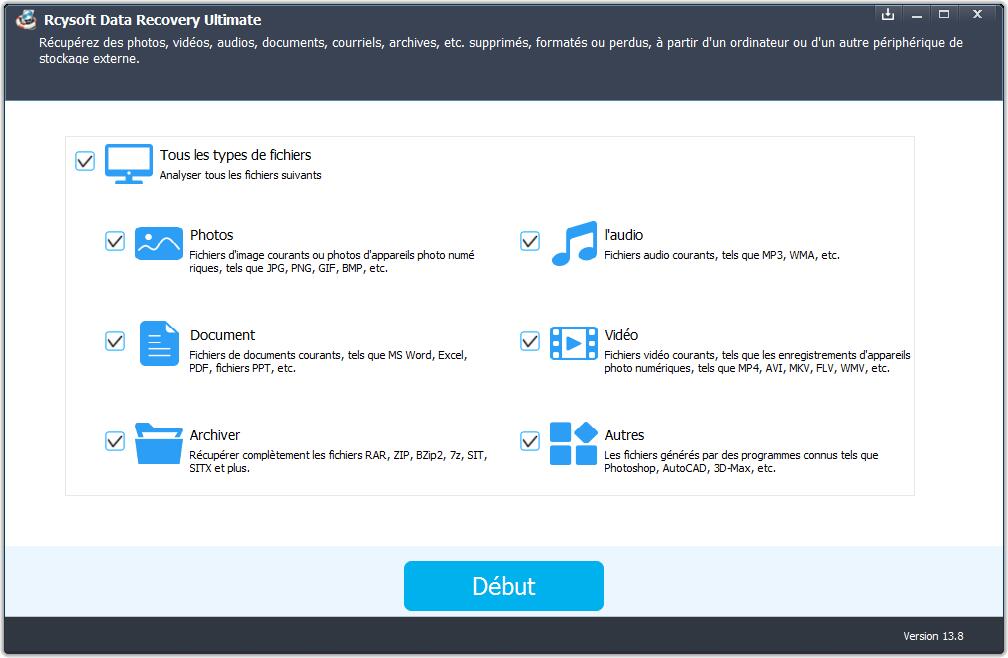The height and width of the screenshot is (658, 1008).
Task: Toggle the Photos checkbox
Action: point(115,241)
